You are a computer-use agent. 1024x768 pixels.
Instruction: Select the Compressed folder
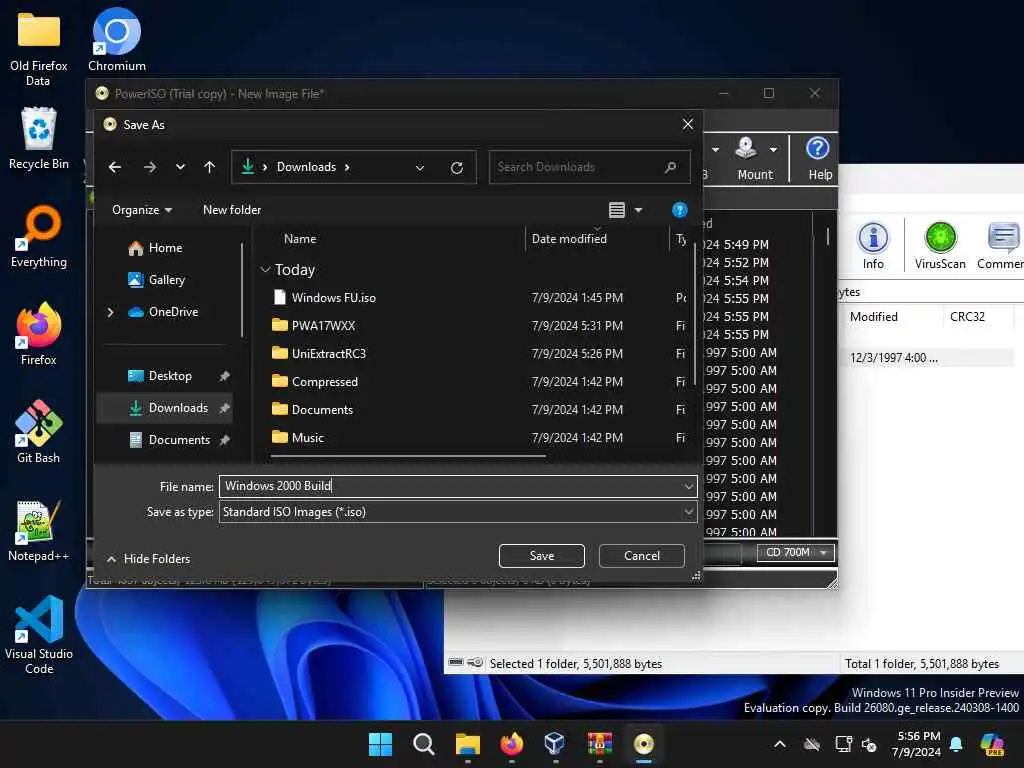click(x=325, y=382)
